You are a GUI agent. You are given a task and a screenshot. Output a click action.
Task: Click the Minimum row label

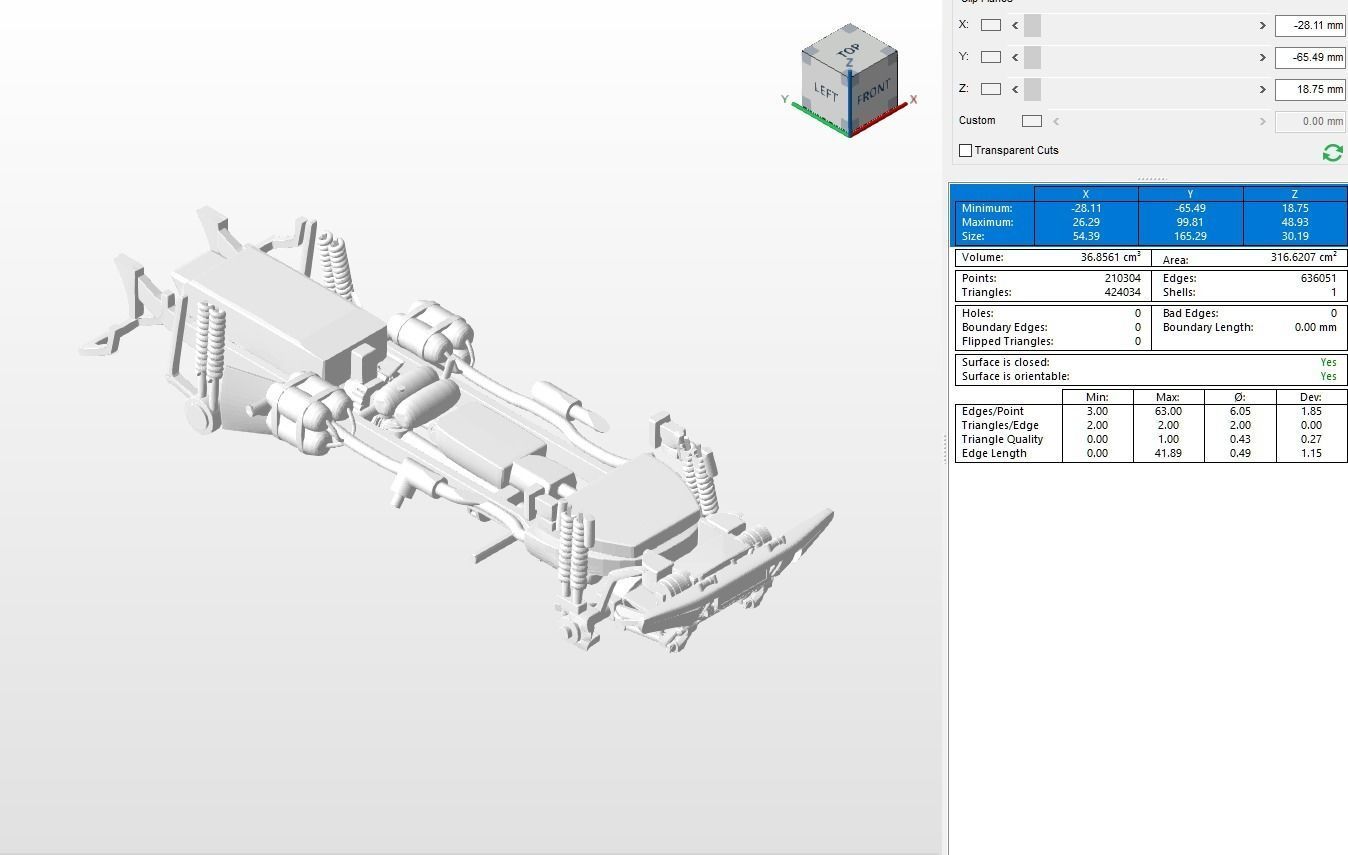tap(987, 208)
